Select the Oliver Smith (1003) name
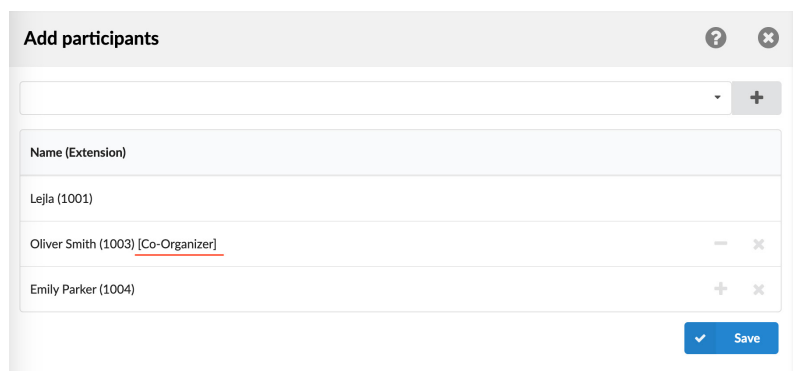Viewport: 804px width, 382px height. pyautogui.click(x=82, y=245)
